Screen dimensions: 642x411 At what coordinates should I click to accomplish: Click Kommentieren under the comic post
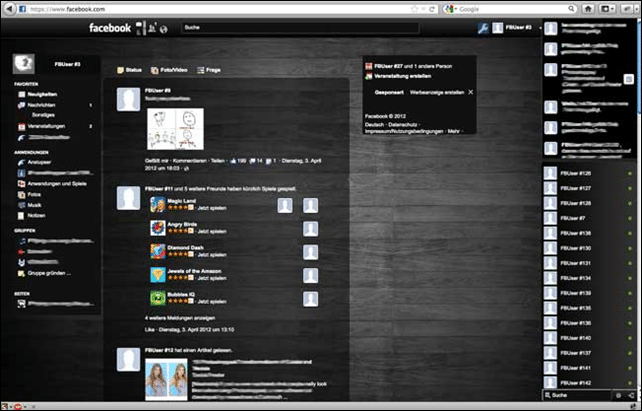click(x=188, y=161)
